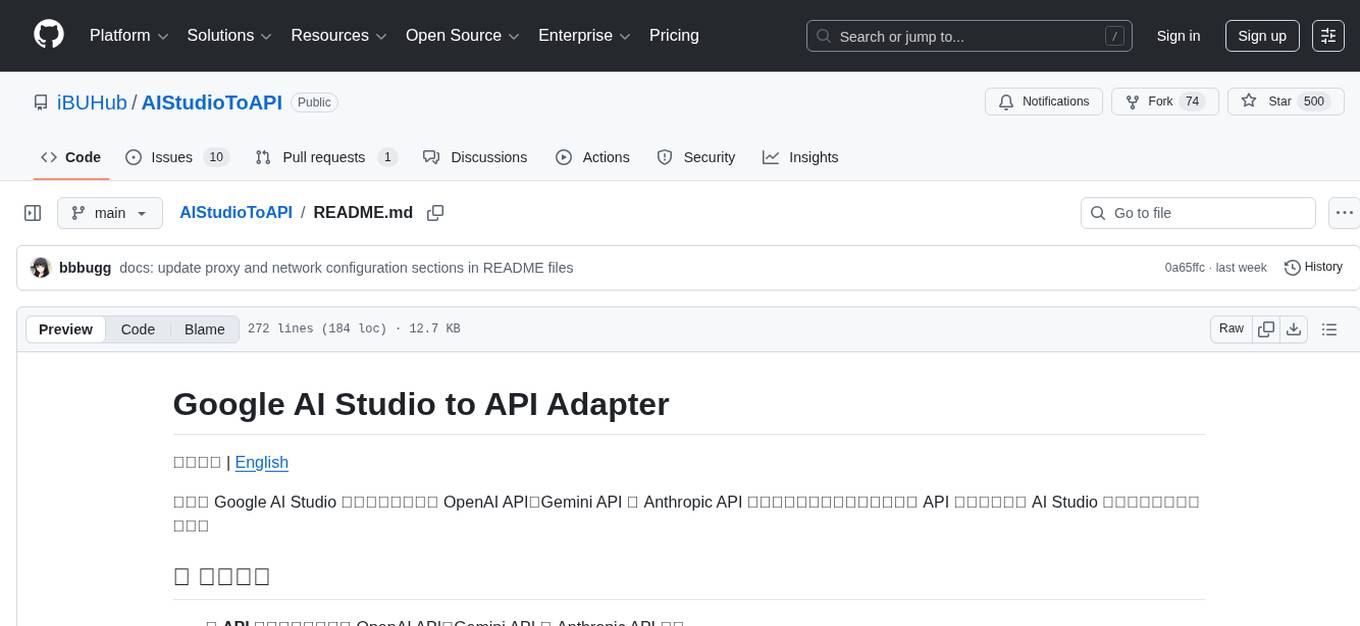Click the notifications bell

click(1005, 101)
